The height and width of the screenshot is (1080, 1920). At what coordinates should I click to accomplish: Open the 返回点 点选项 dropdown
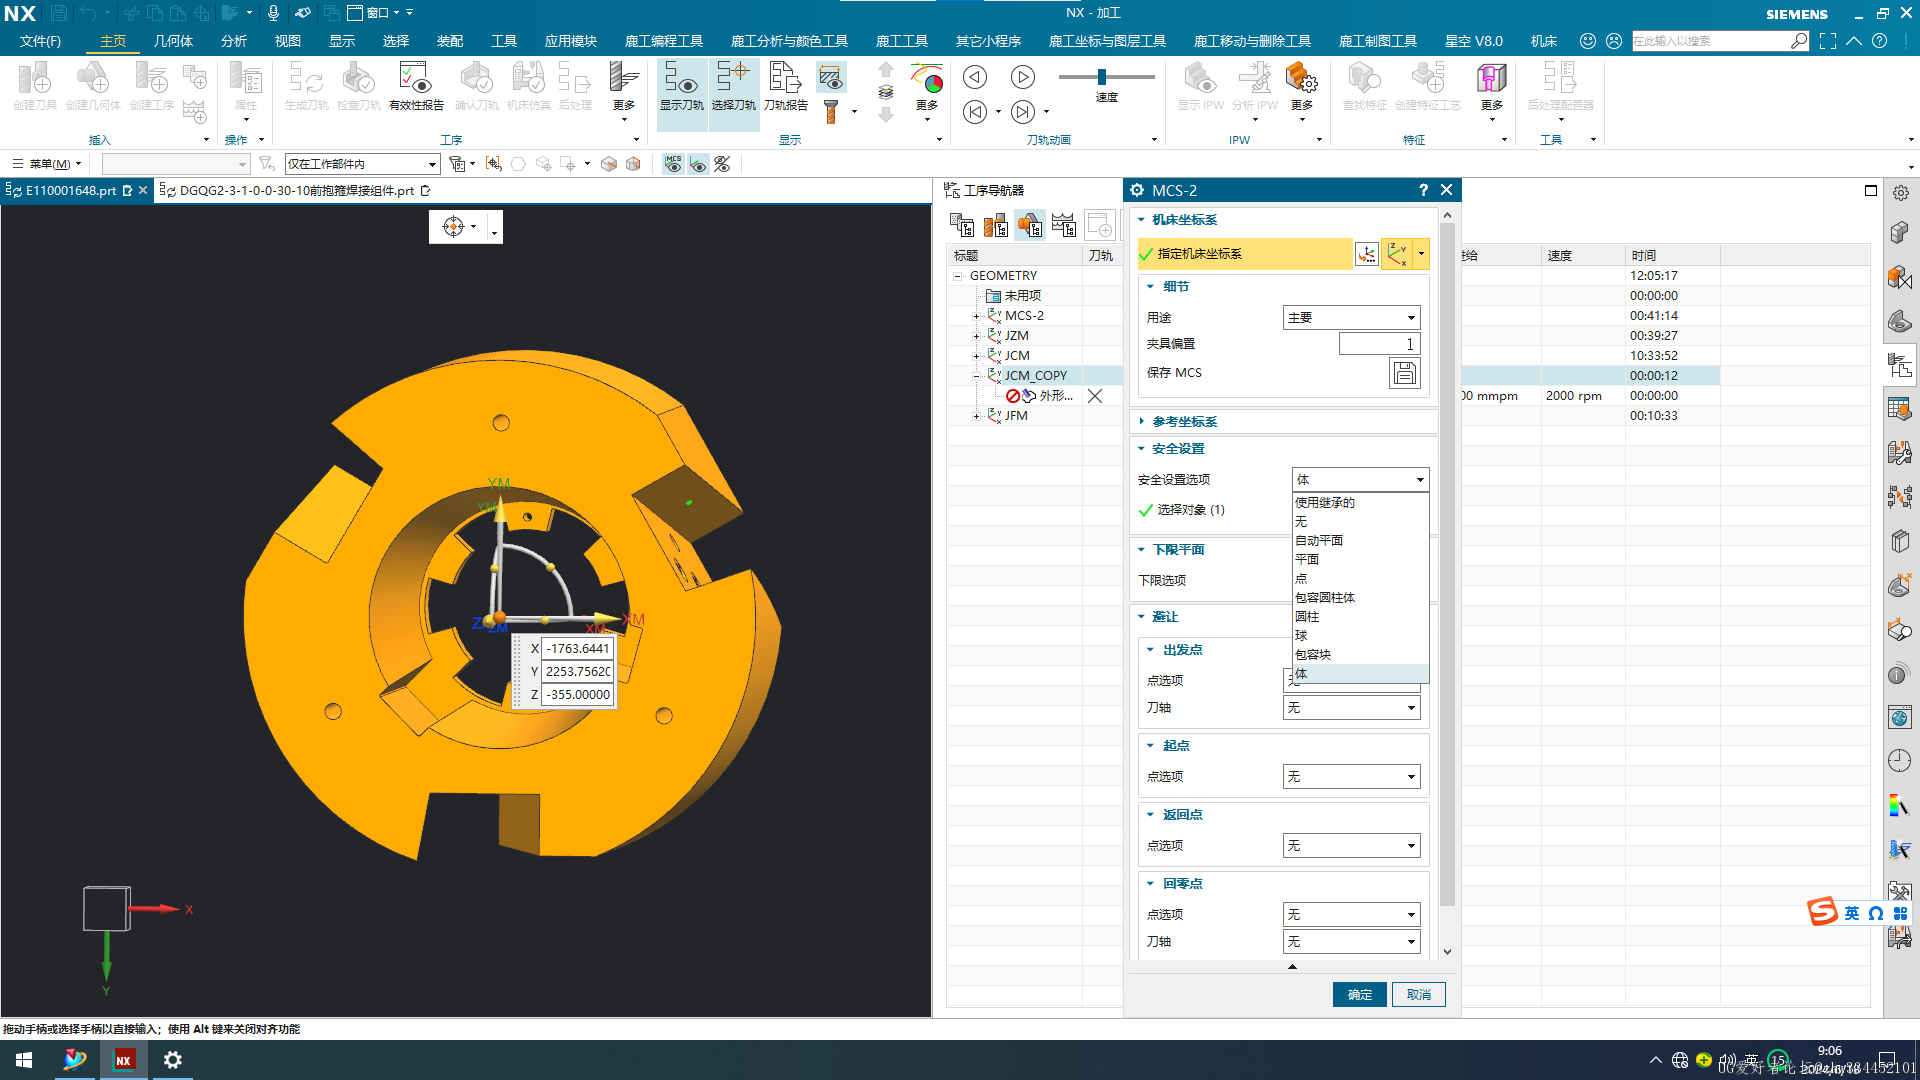click(x=1351, y=846)
